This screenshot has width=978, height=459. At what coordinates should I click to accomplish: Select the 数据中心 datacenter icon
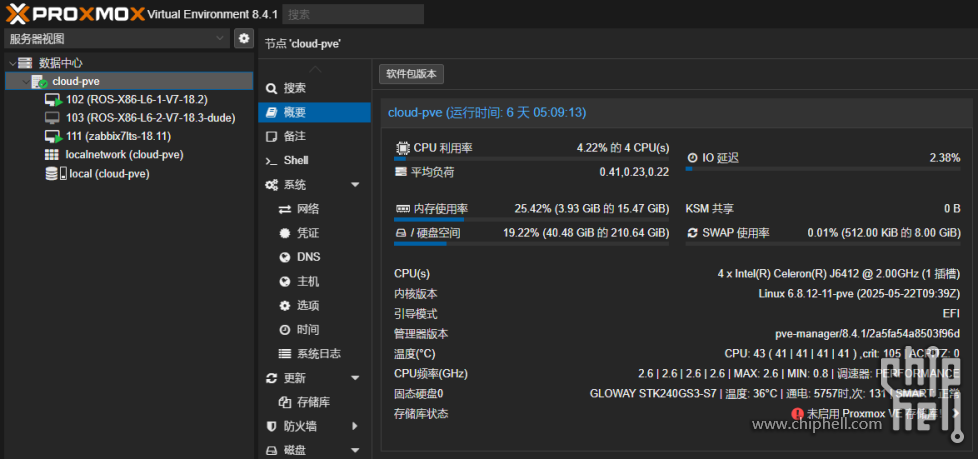[25, 63]
